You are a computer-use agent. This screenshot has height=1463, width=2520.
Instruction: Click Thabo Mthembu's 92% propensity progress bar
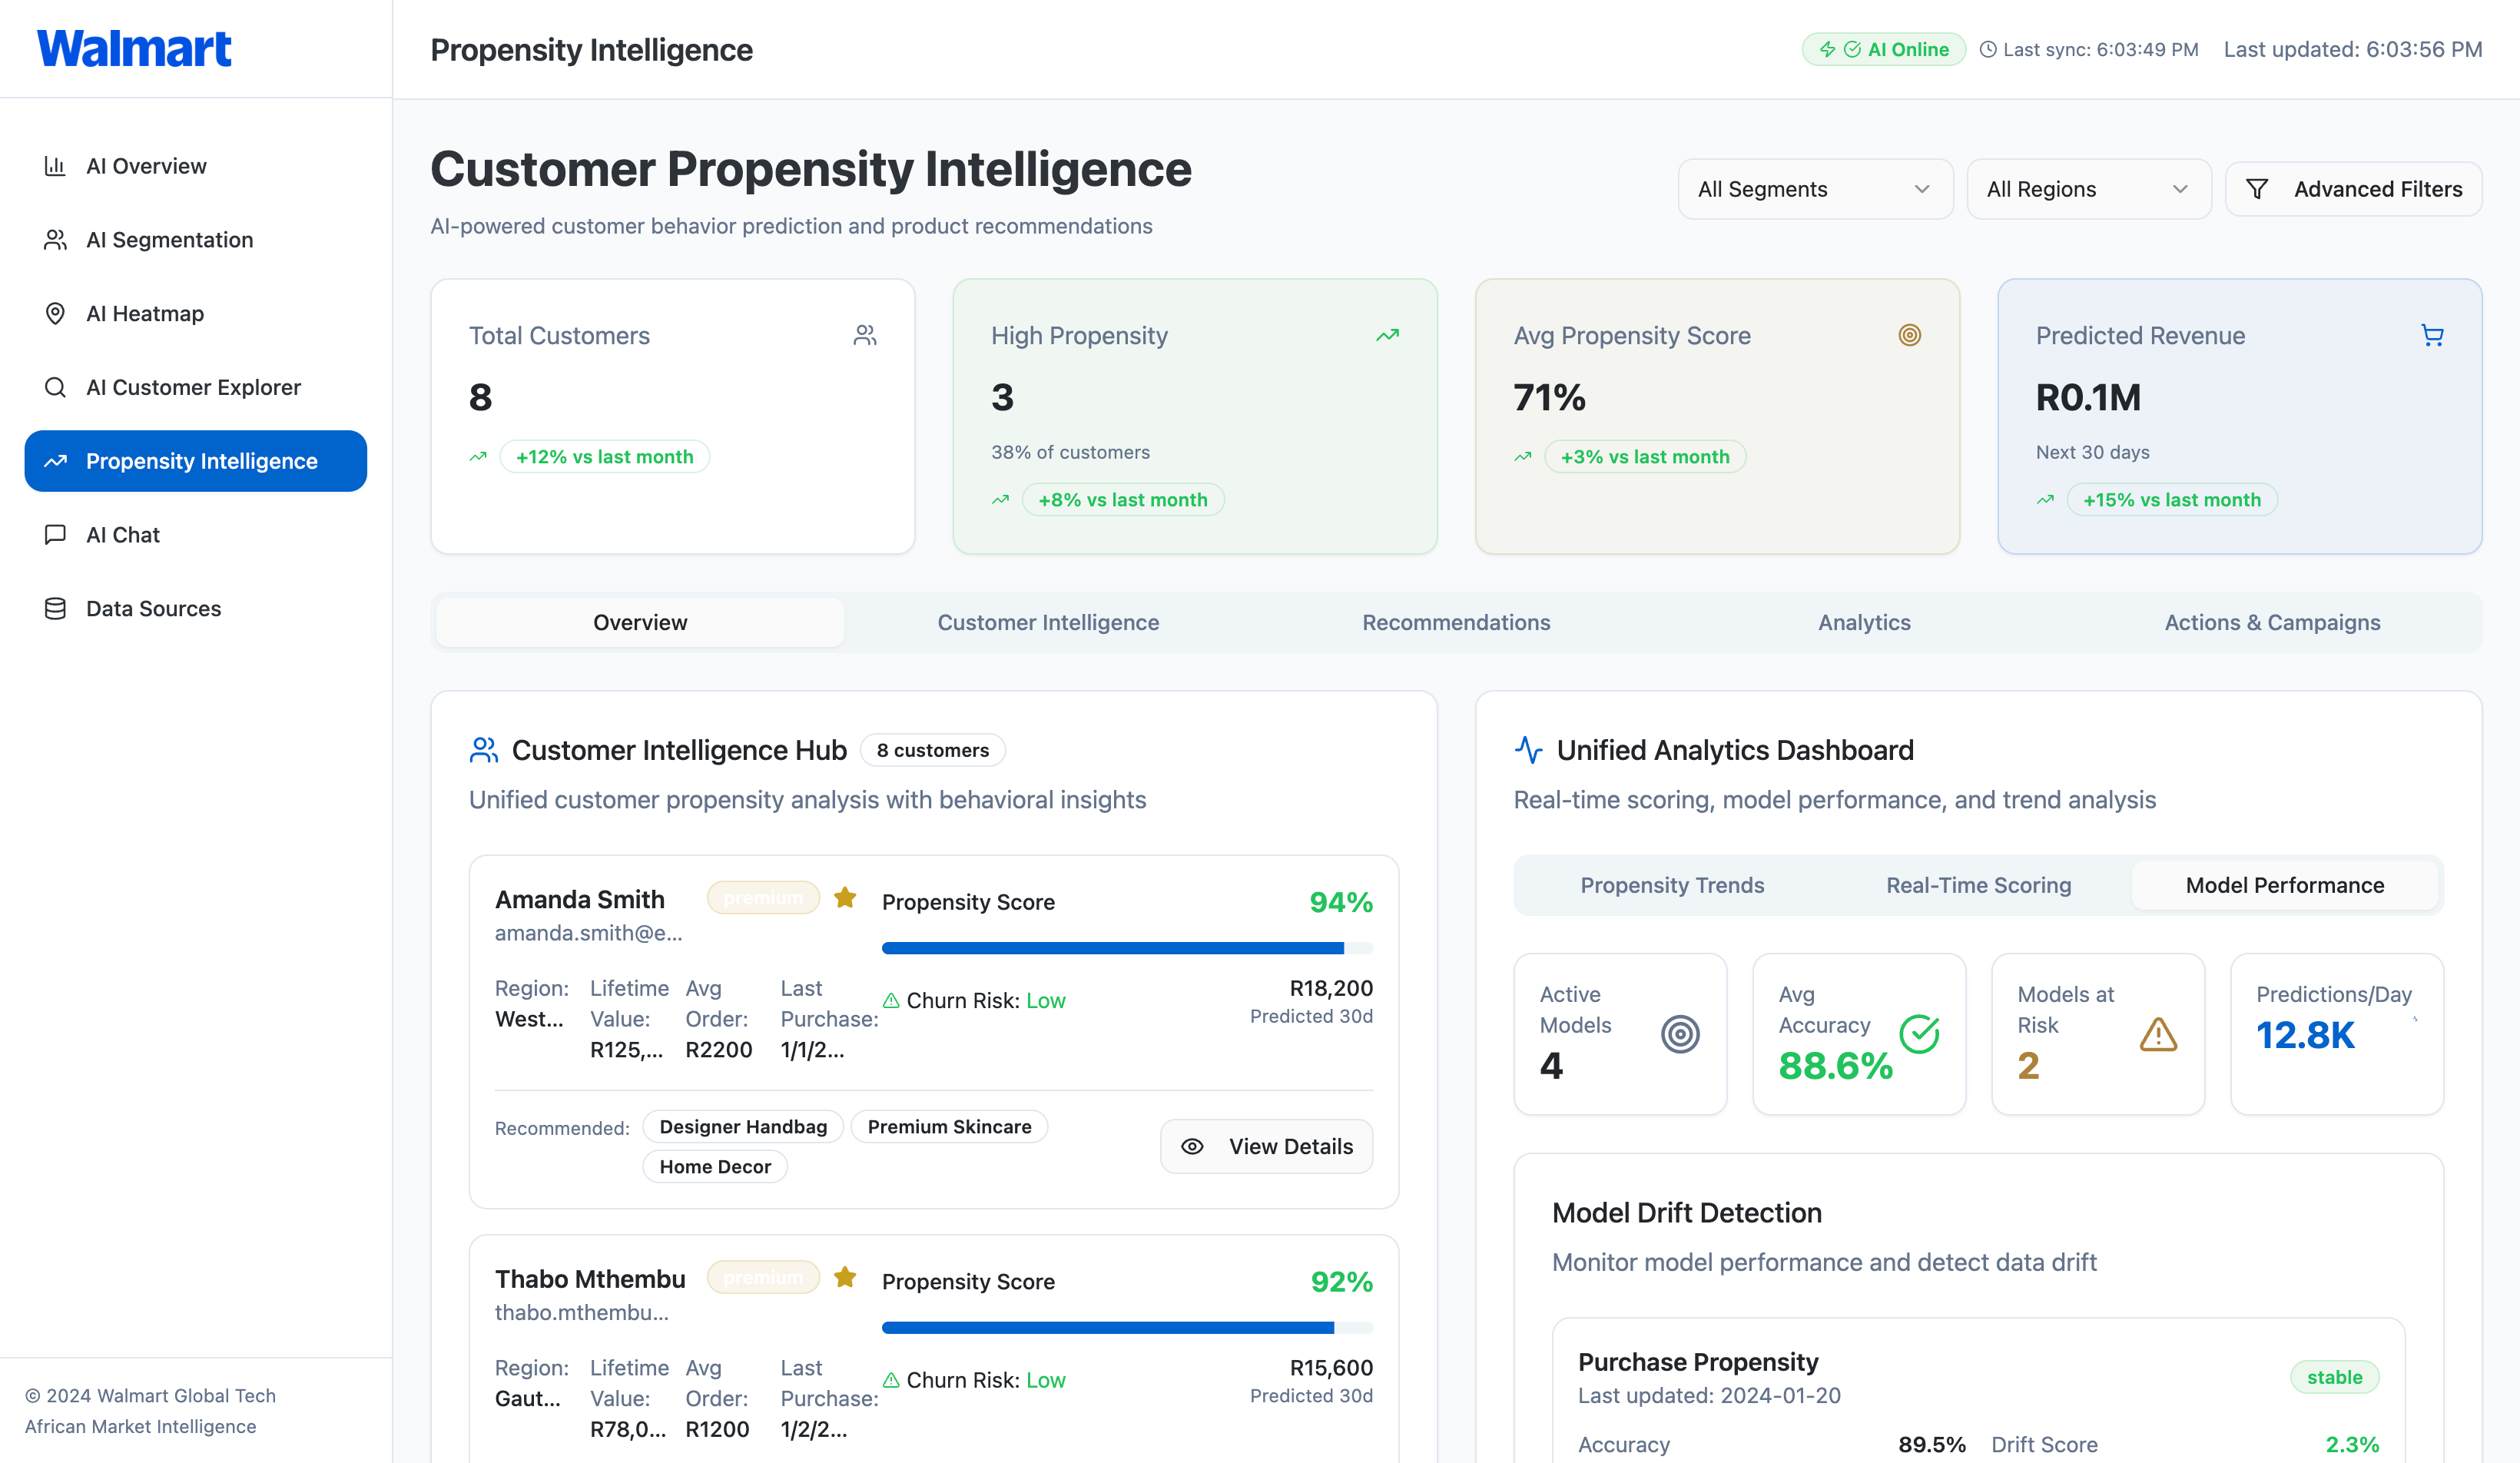(x=1127, y=1328)
